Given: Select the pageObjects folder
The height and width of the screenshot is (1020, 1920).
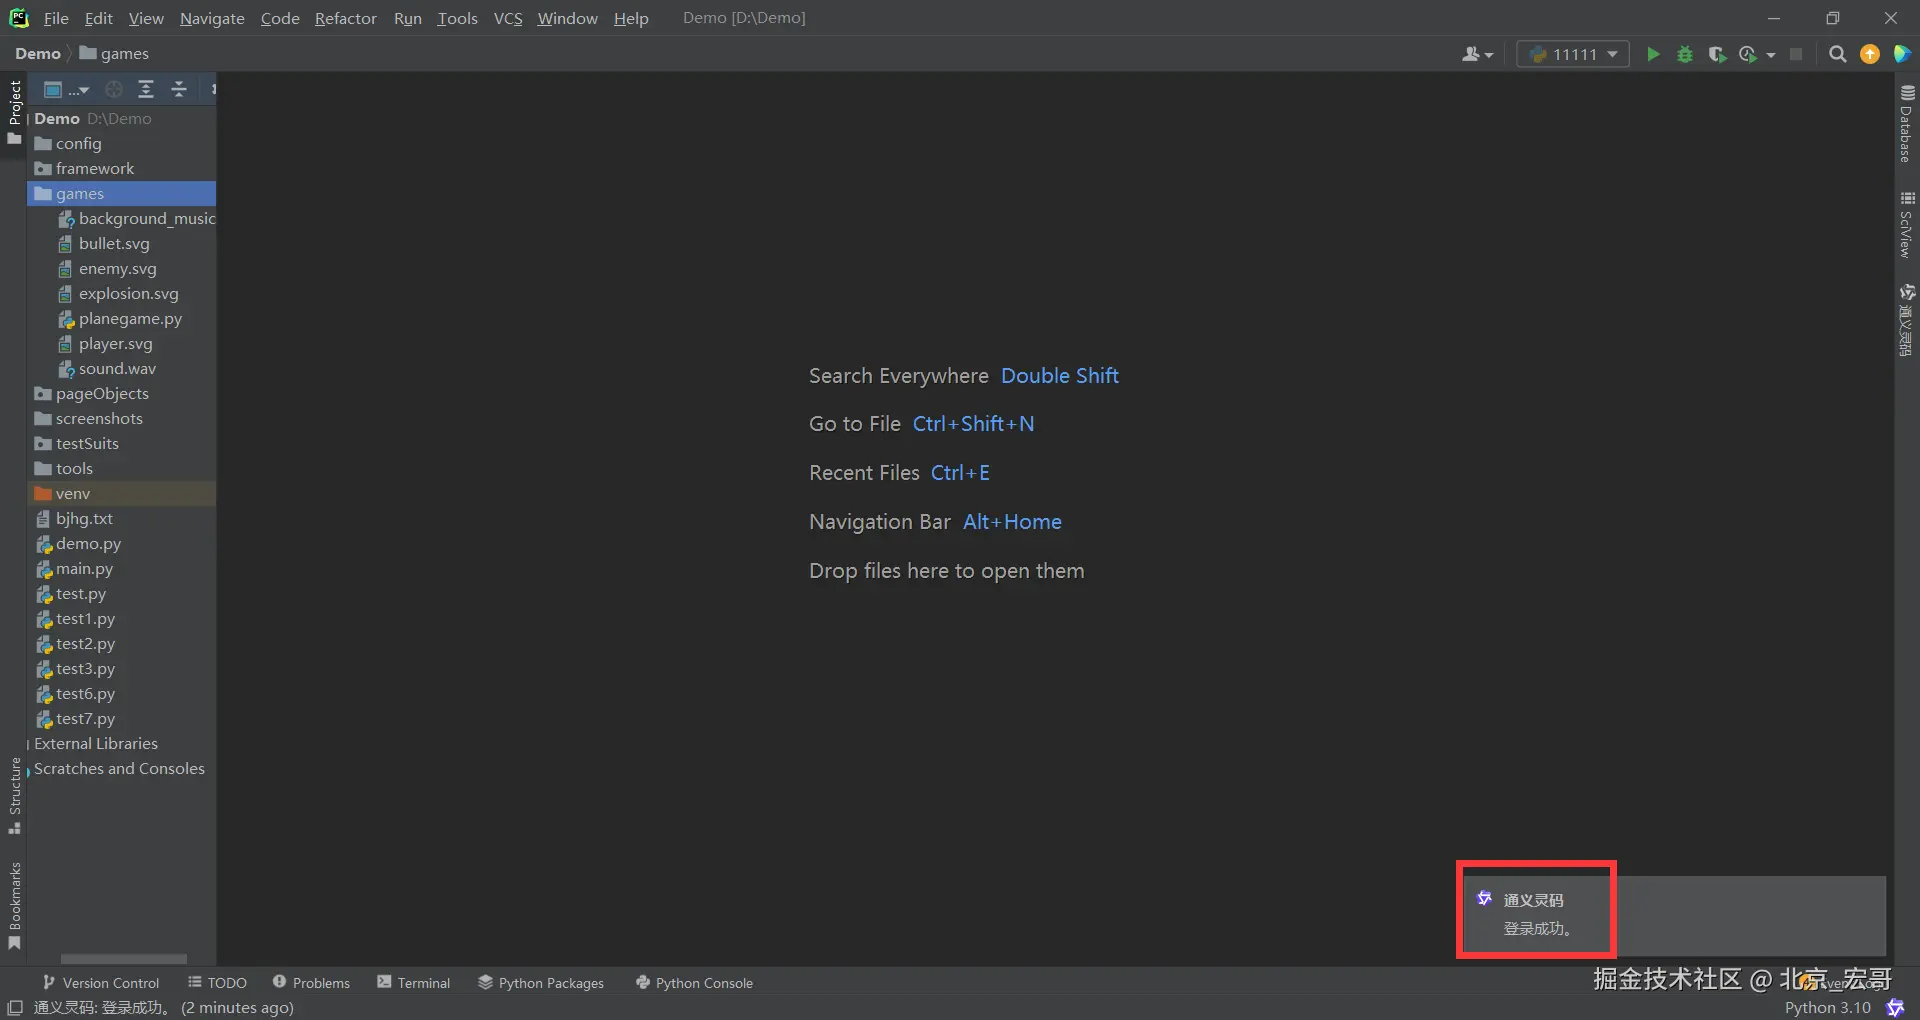Looking at the screenshot, I should (x=121, y=393).
